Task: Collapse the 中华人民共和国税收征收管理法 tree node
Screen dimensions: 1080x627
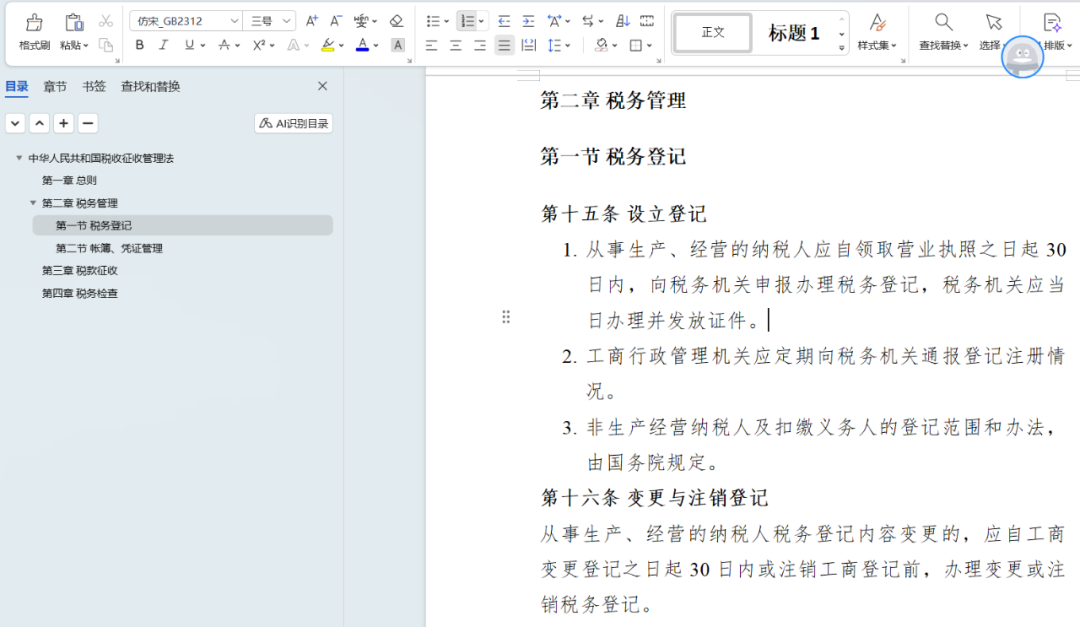Action: pos(19,158)
